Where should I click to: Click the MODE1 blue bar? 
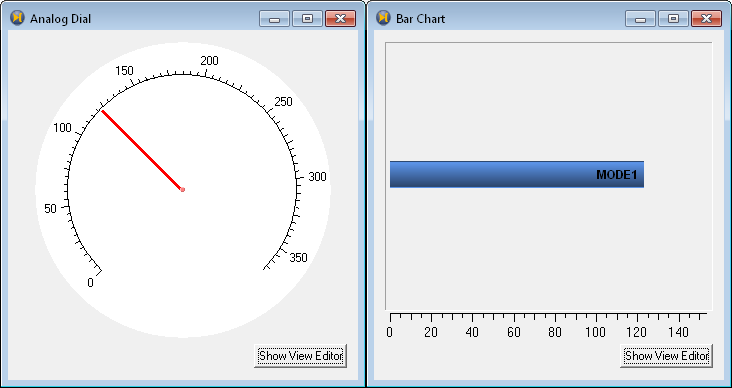(517, 175)
